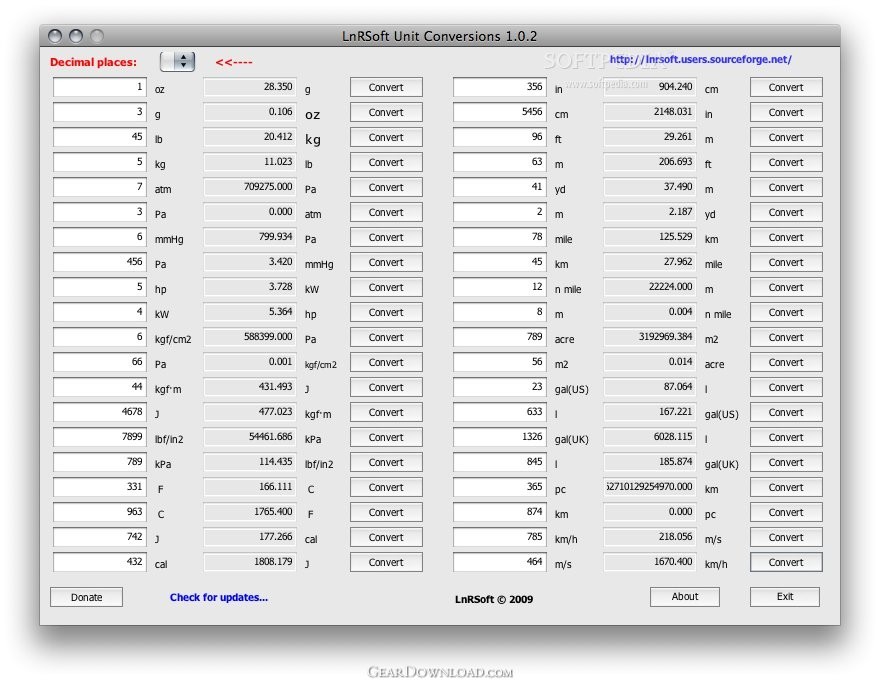Convert gal(US) to l
Screen dimensions: 880x680
coord(786,387)
